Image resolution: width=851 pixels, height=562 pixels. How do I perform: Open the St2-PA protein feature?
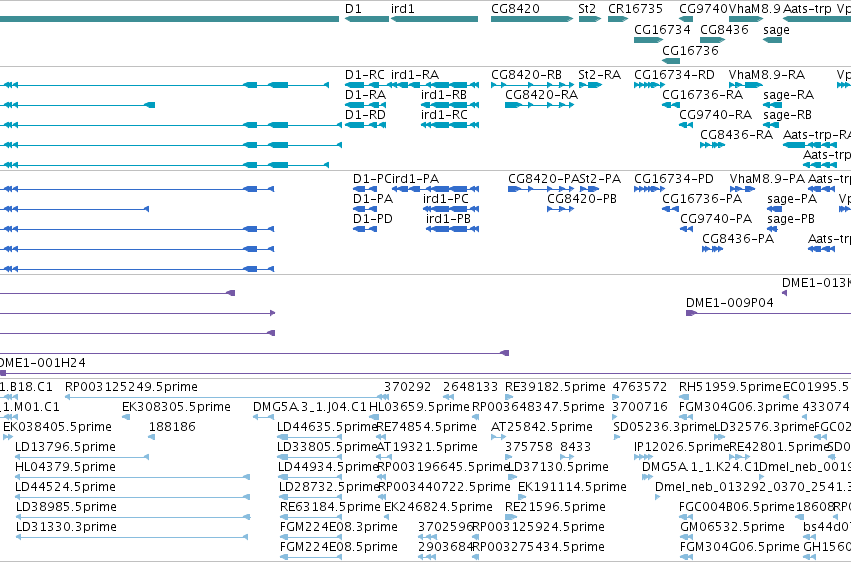pos(589,189)
